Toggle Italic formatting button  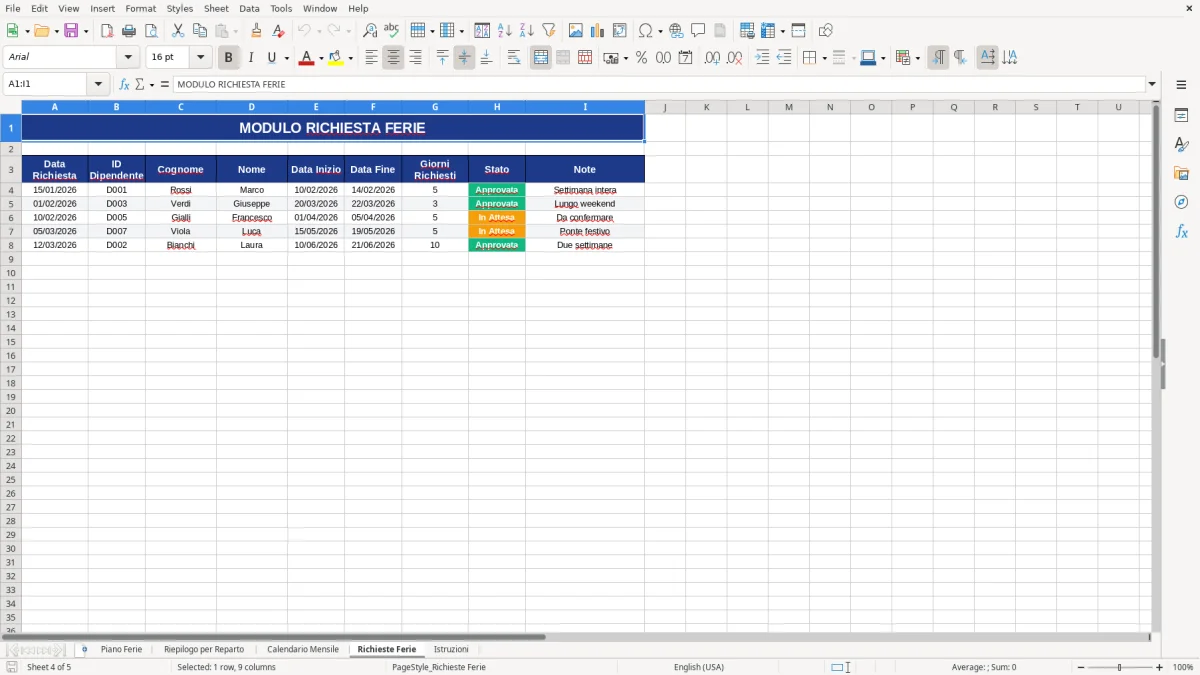pos(251,58)
